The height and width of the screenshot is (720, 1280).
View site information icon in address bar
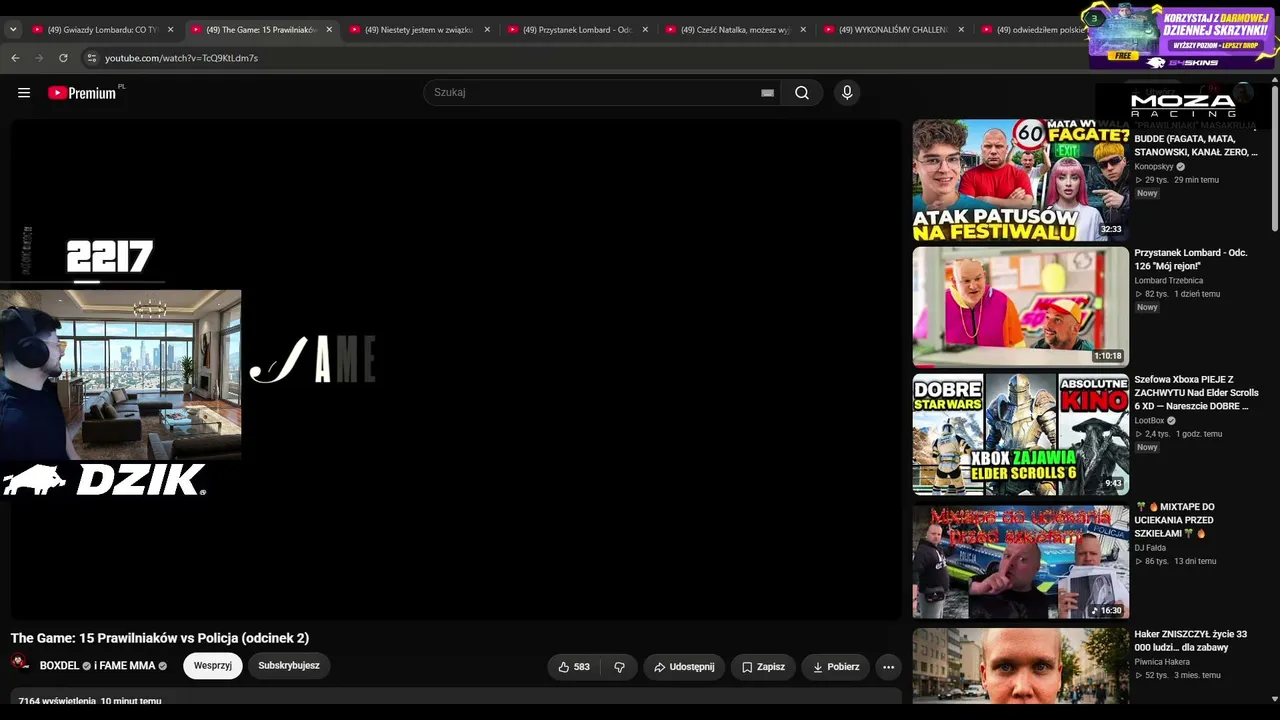[91, 58]
